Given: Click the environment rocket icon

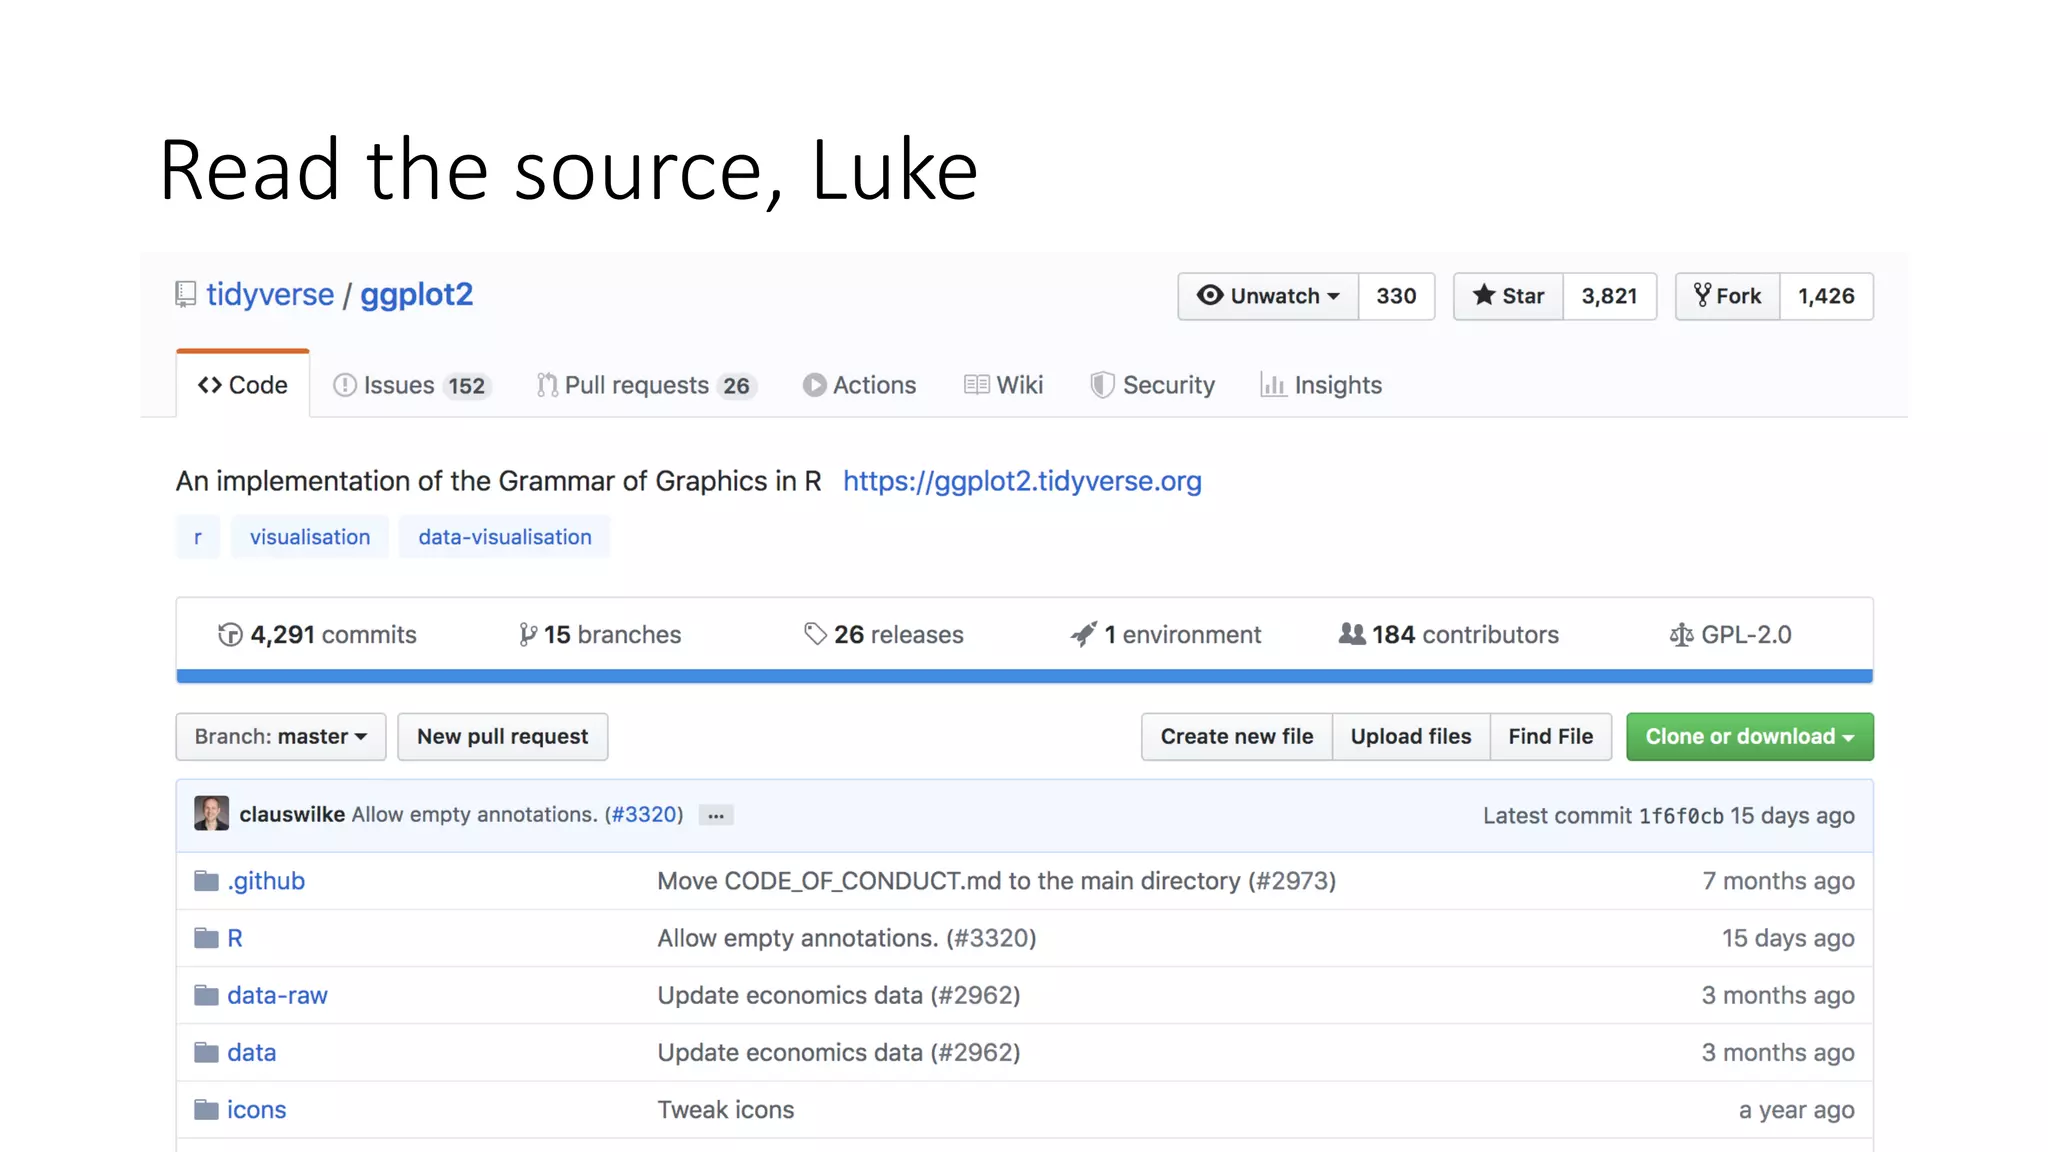Looking at the screenshot, I should [1083, 634].
